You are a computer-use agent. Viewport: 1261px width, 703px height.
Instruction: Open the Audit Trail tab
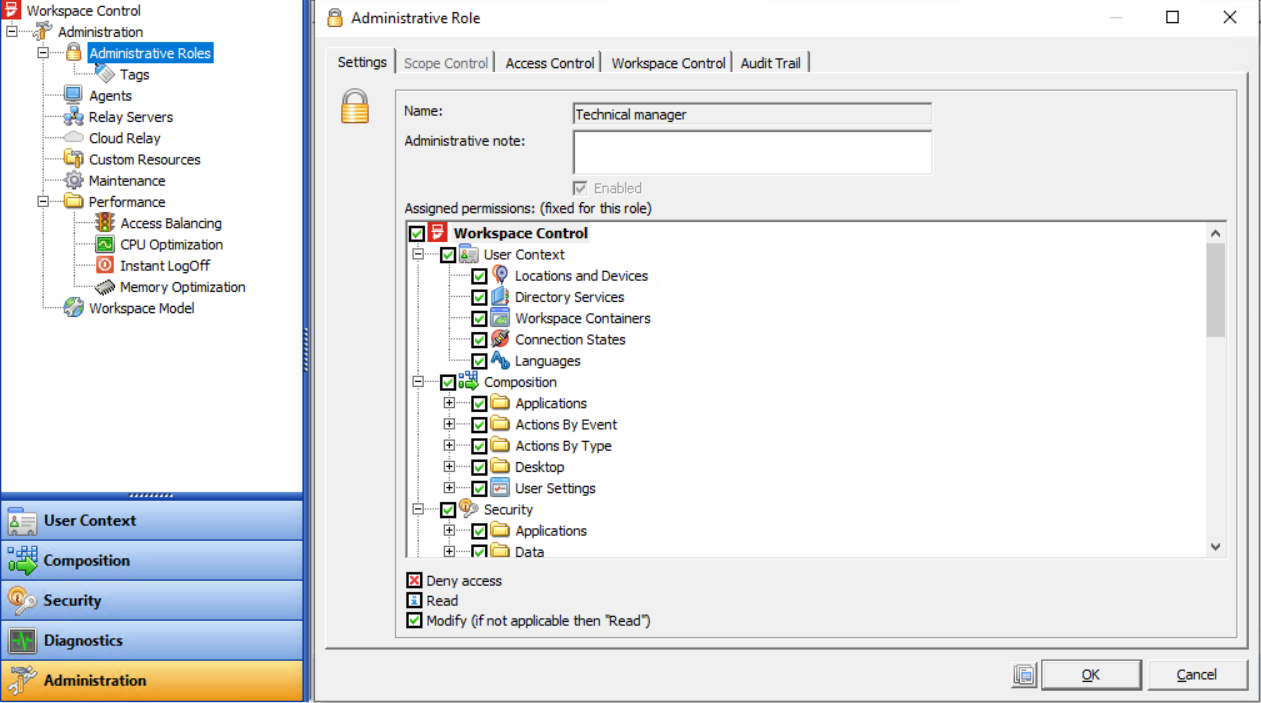pyautogui.click(x=770, y=62)
